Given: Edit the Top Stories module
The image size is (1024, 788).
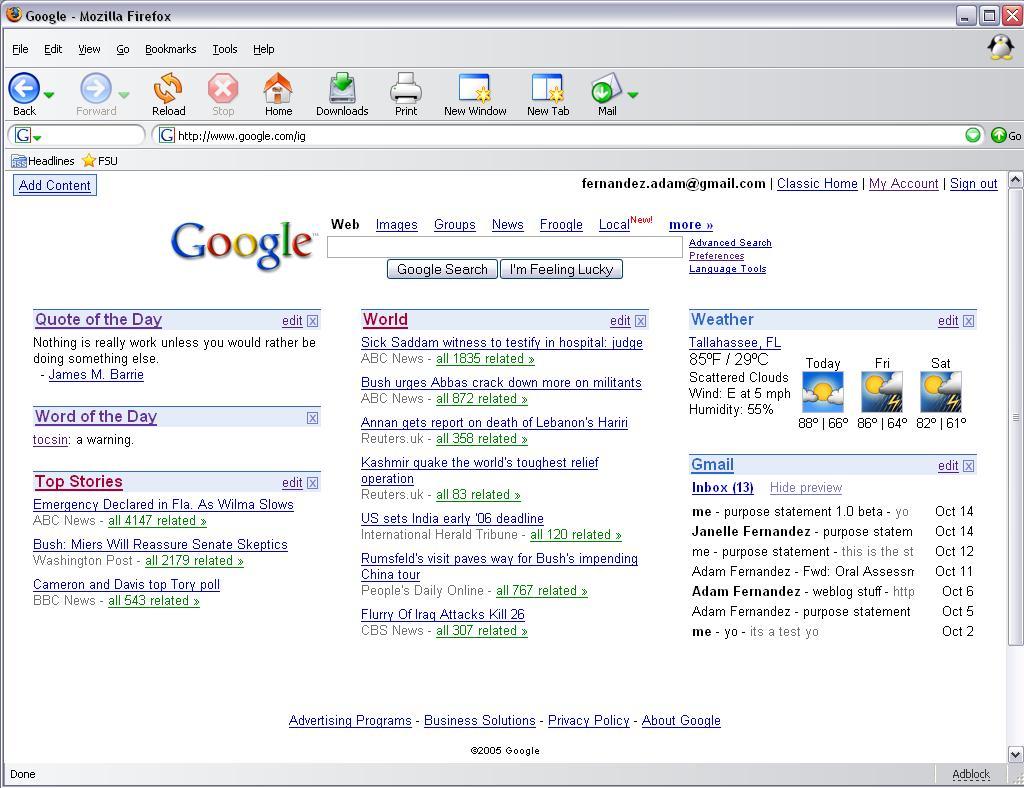Looking at the screenshot, I should (292, 482).
